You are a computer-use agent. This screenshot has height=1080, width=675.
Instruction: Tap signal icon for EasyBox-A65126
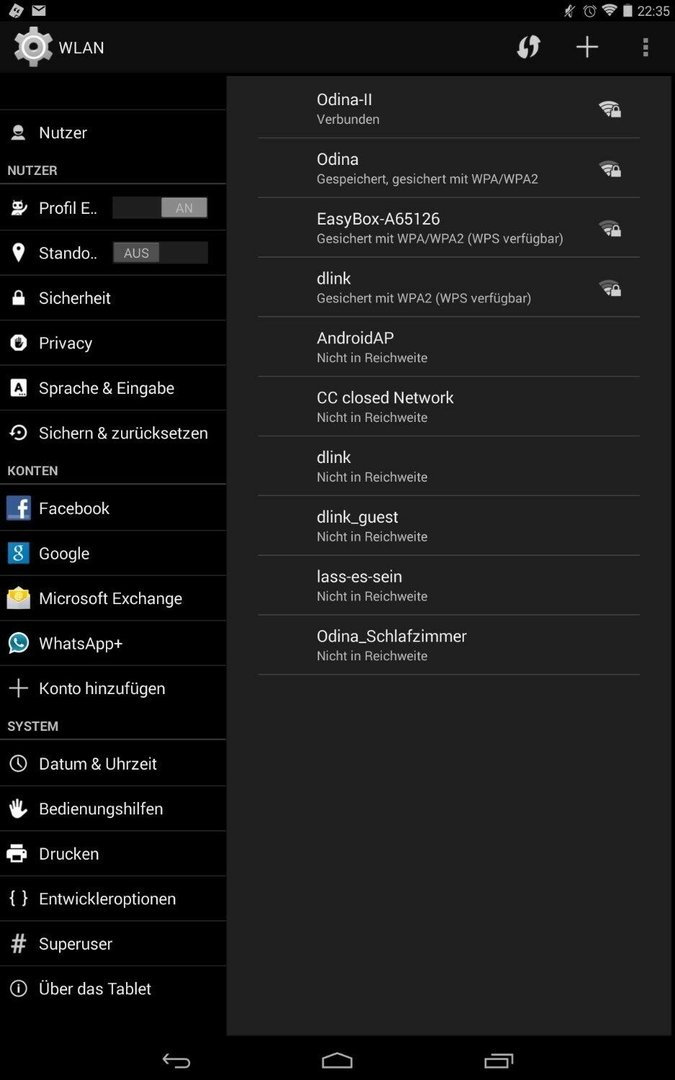[x=610, y=229]
